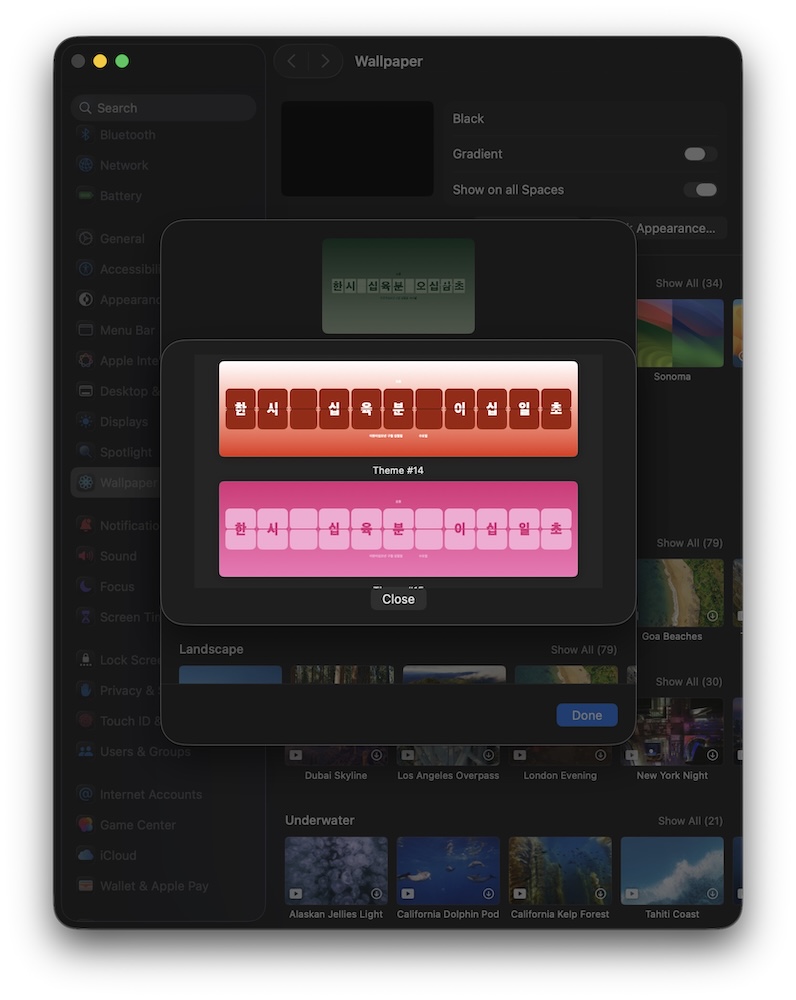
Task: Click the Sound speaker icon
Action: [x=86, y=556]
